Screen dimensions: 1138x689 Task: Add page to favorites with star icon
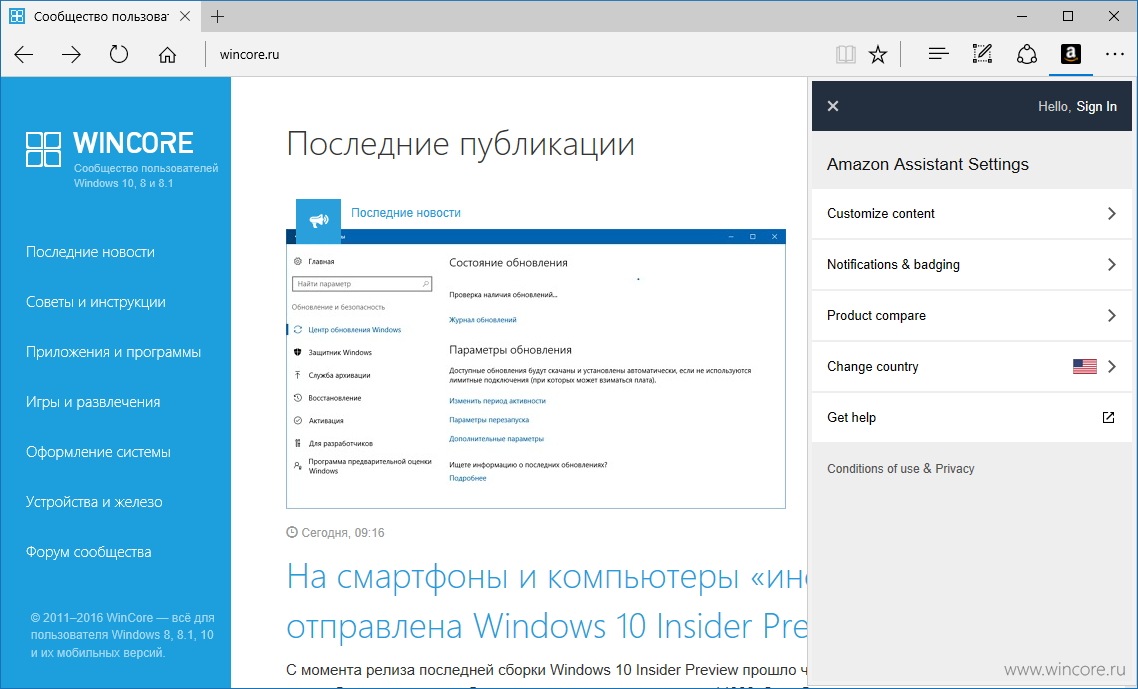(x=878, y=54)
